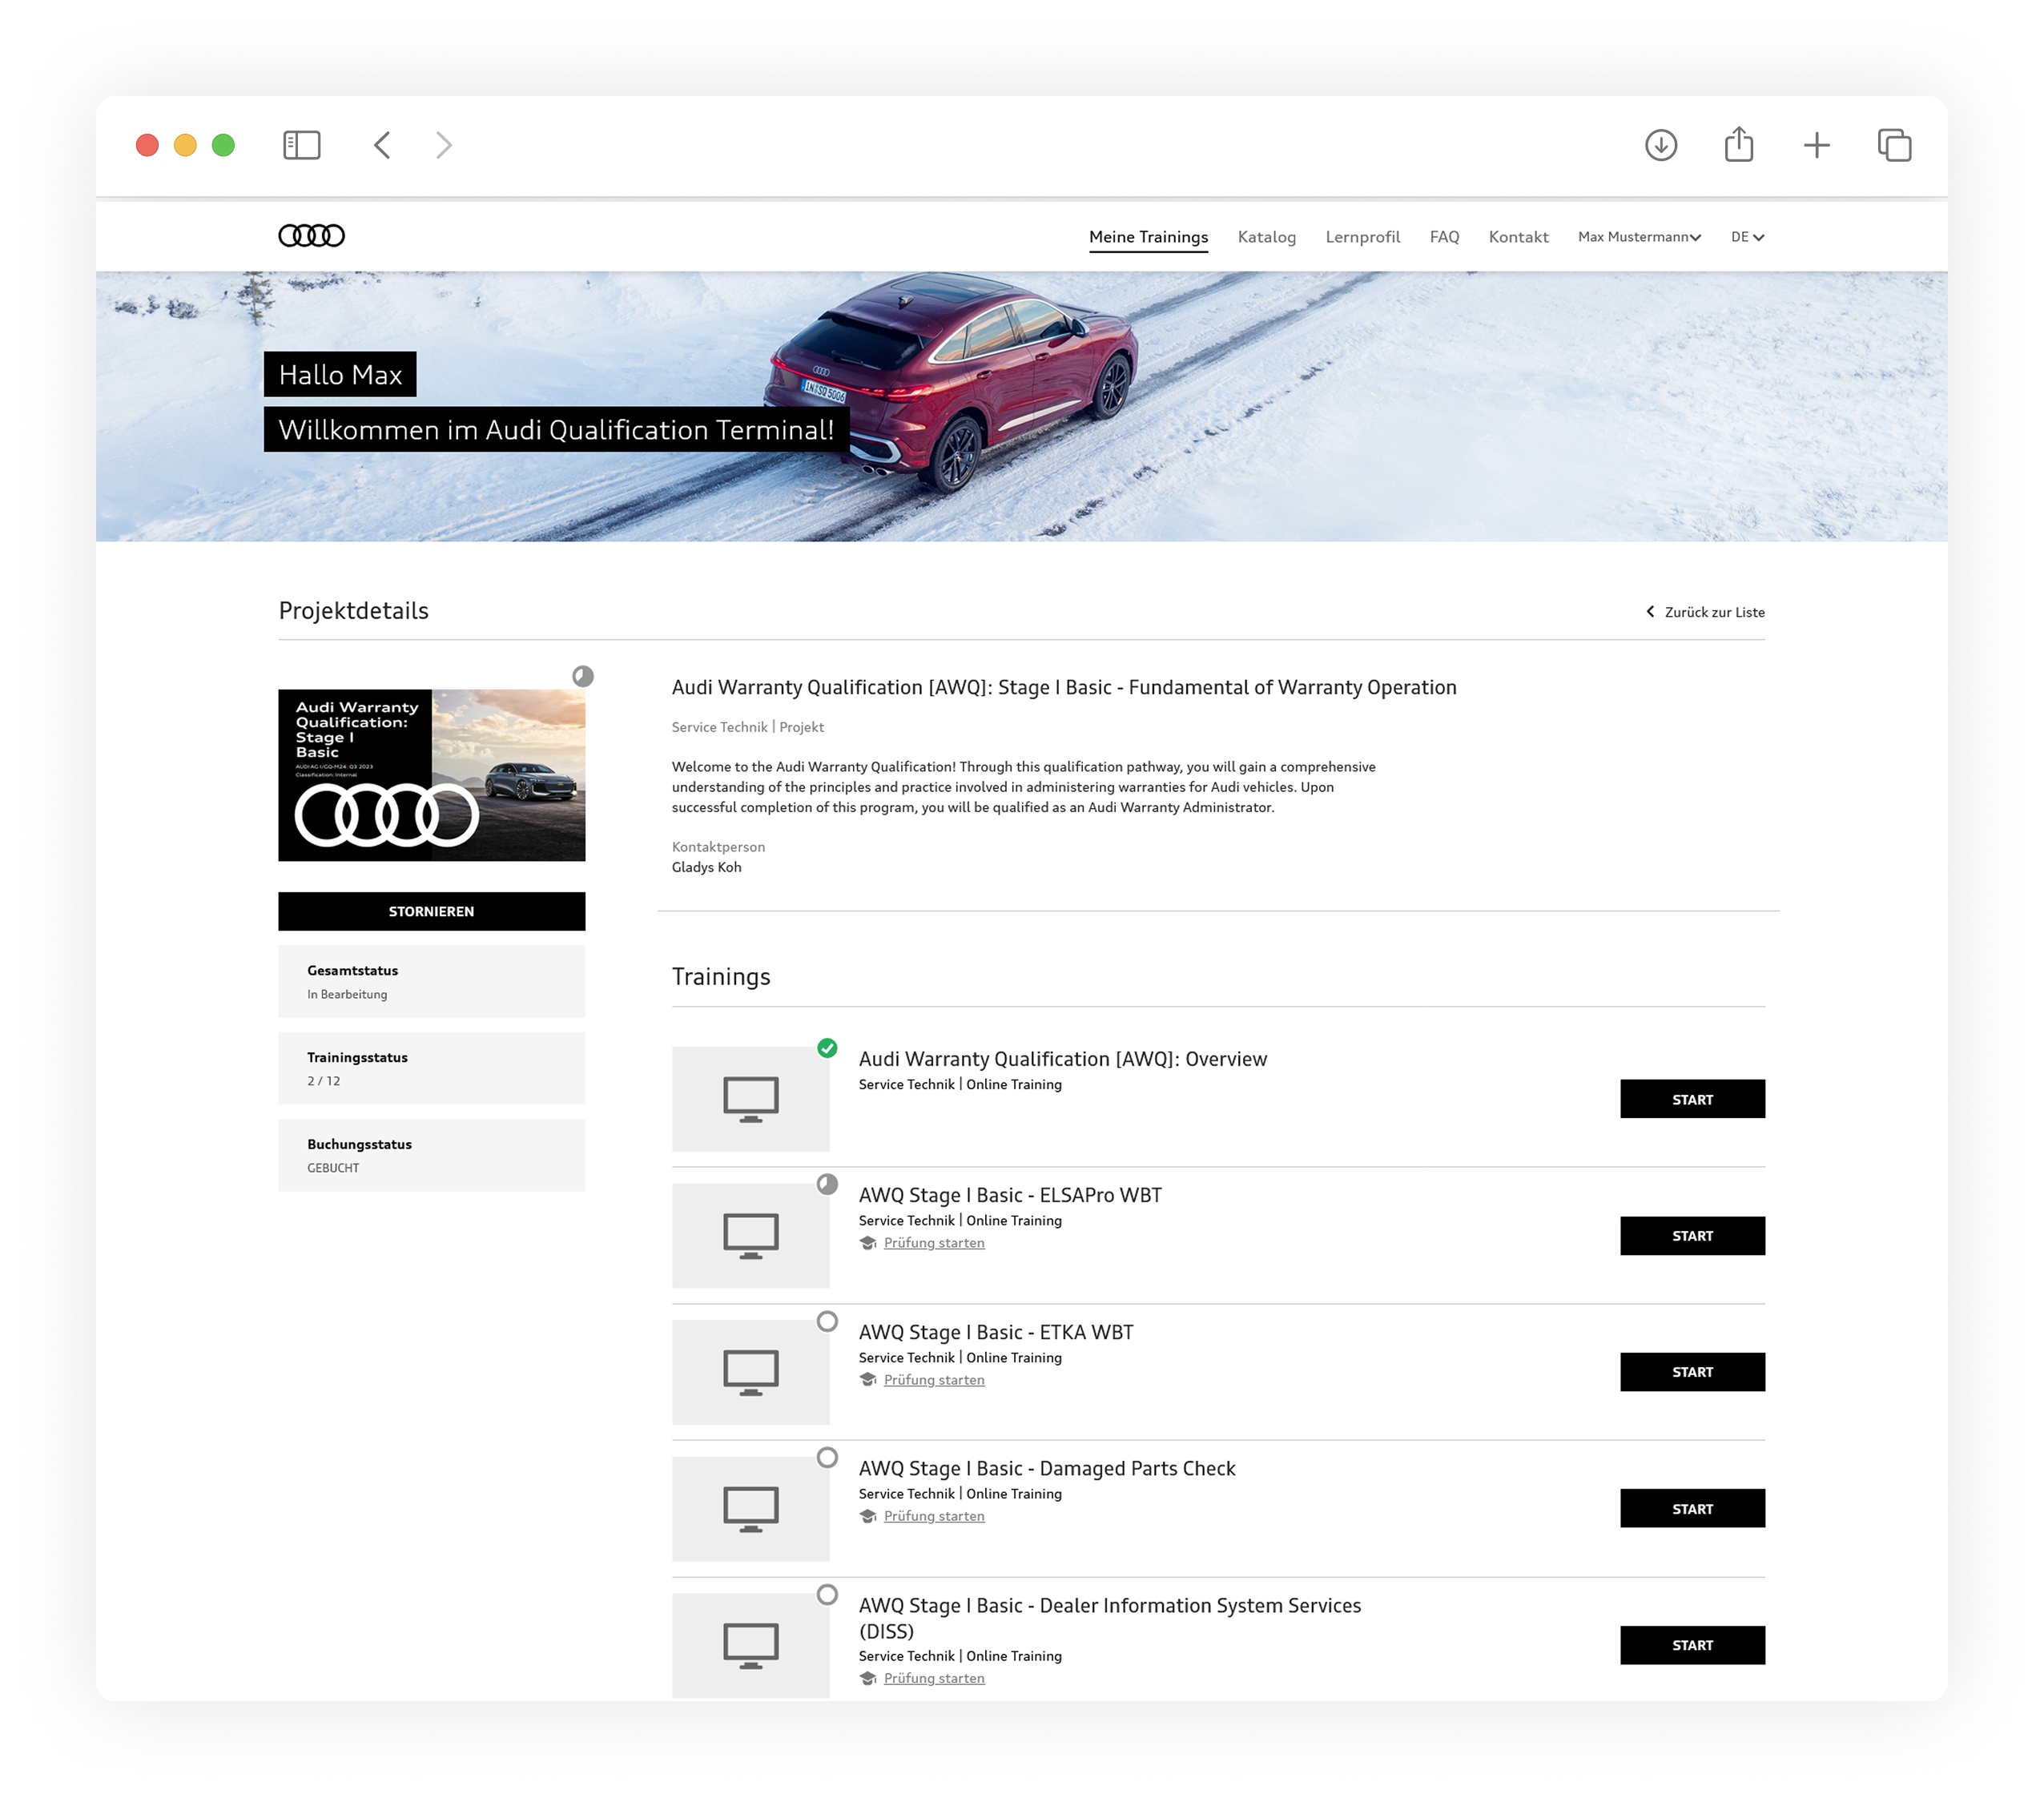
Task: Click Prüfung starten link under ELSAPro WBT
Action: pos(933,1243)
